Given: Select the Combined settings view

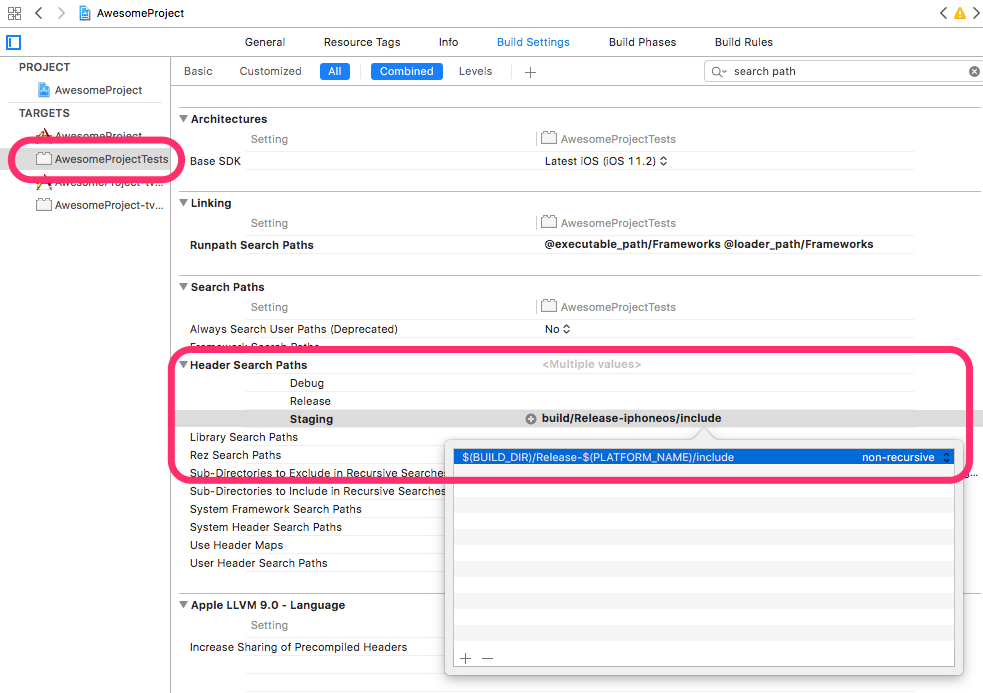Looking at the screenshot, I should (x=406, y=71).
